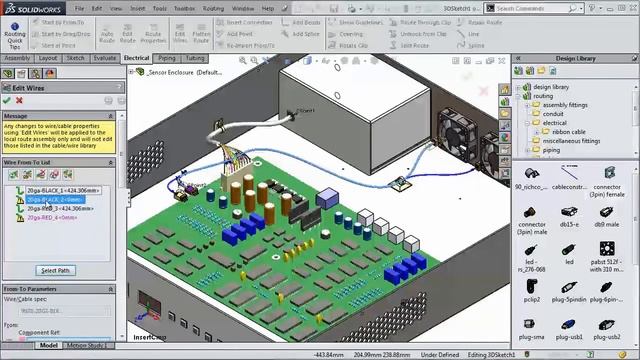
Task: Expand the Sensor Enclosure feature tree
Action: [131, 72]
